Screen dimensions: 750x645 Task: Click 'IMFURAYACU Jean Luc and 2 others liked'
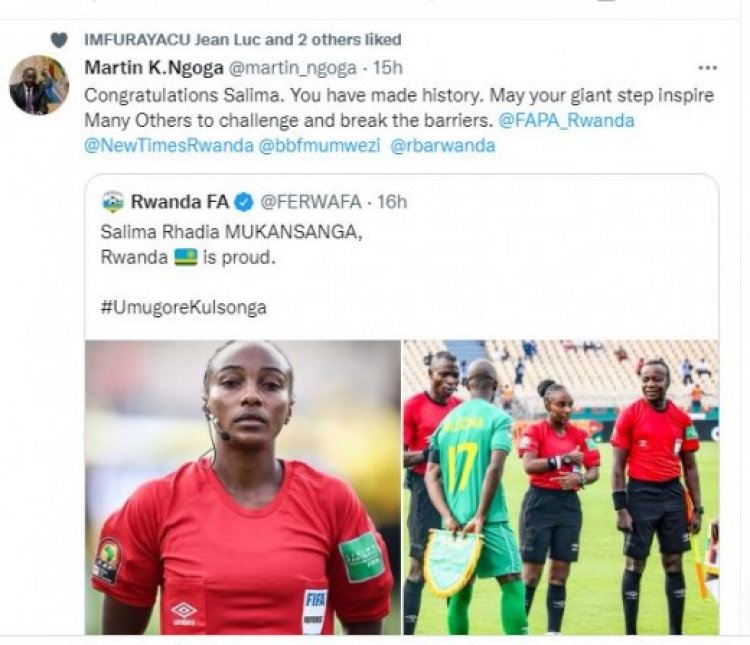[243, 40]
